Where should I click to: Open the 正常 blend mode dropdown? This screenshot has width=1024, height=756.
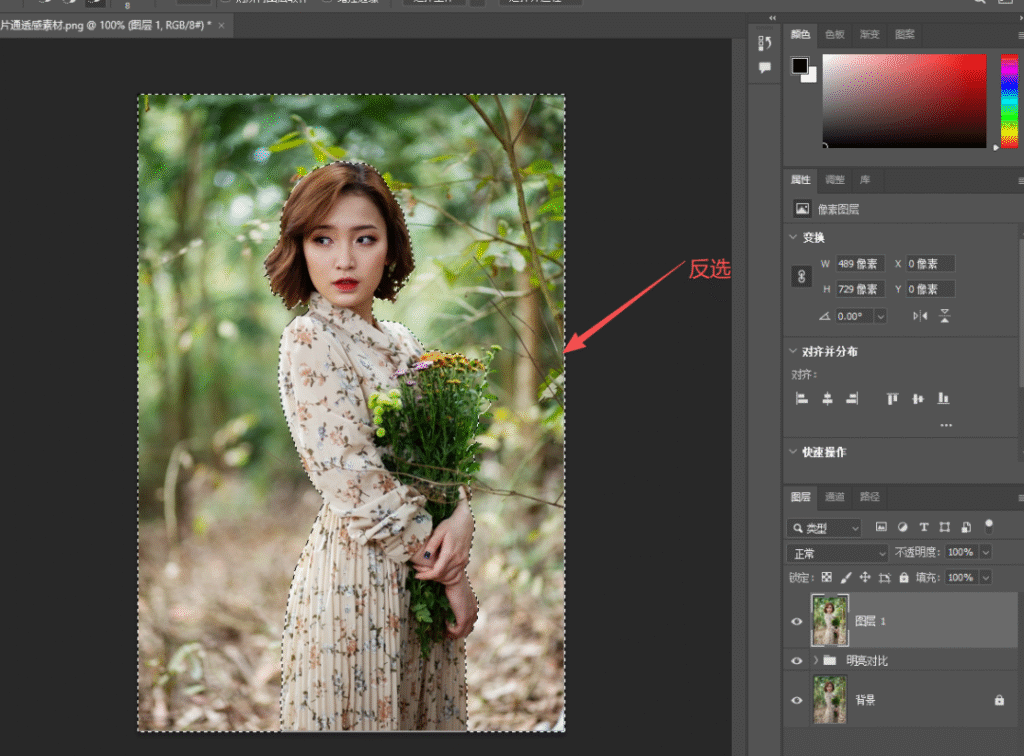tap(837, 554)
